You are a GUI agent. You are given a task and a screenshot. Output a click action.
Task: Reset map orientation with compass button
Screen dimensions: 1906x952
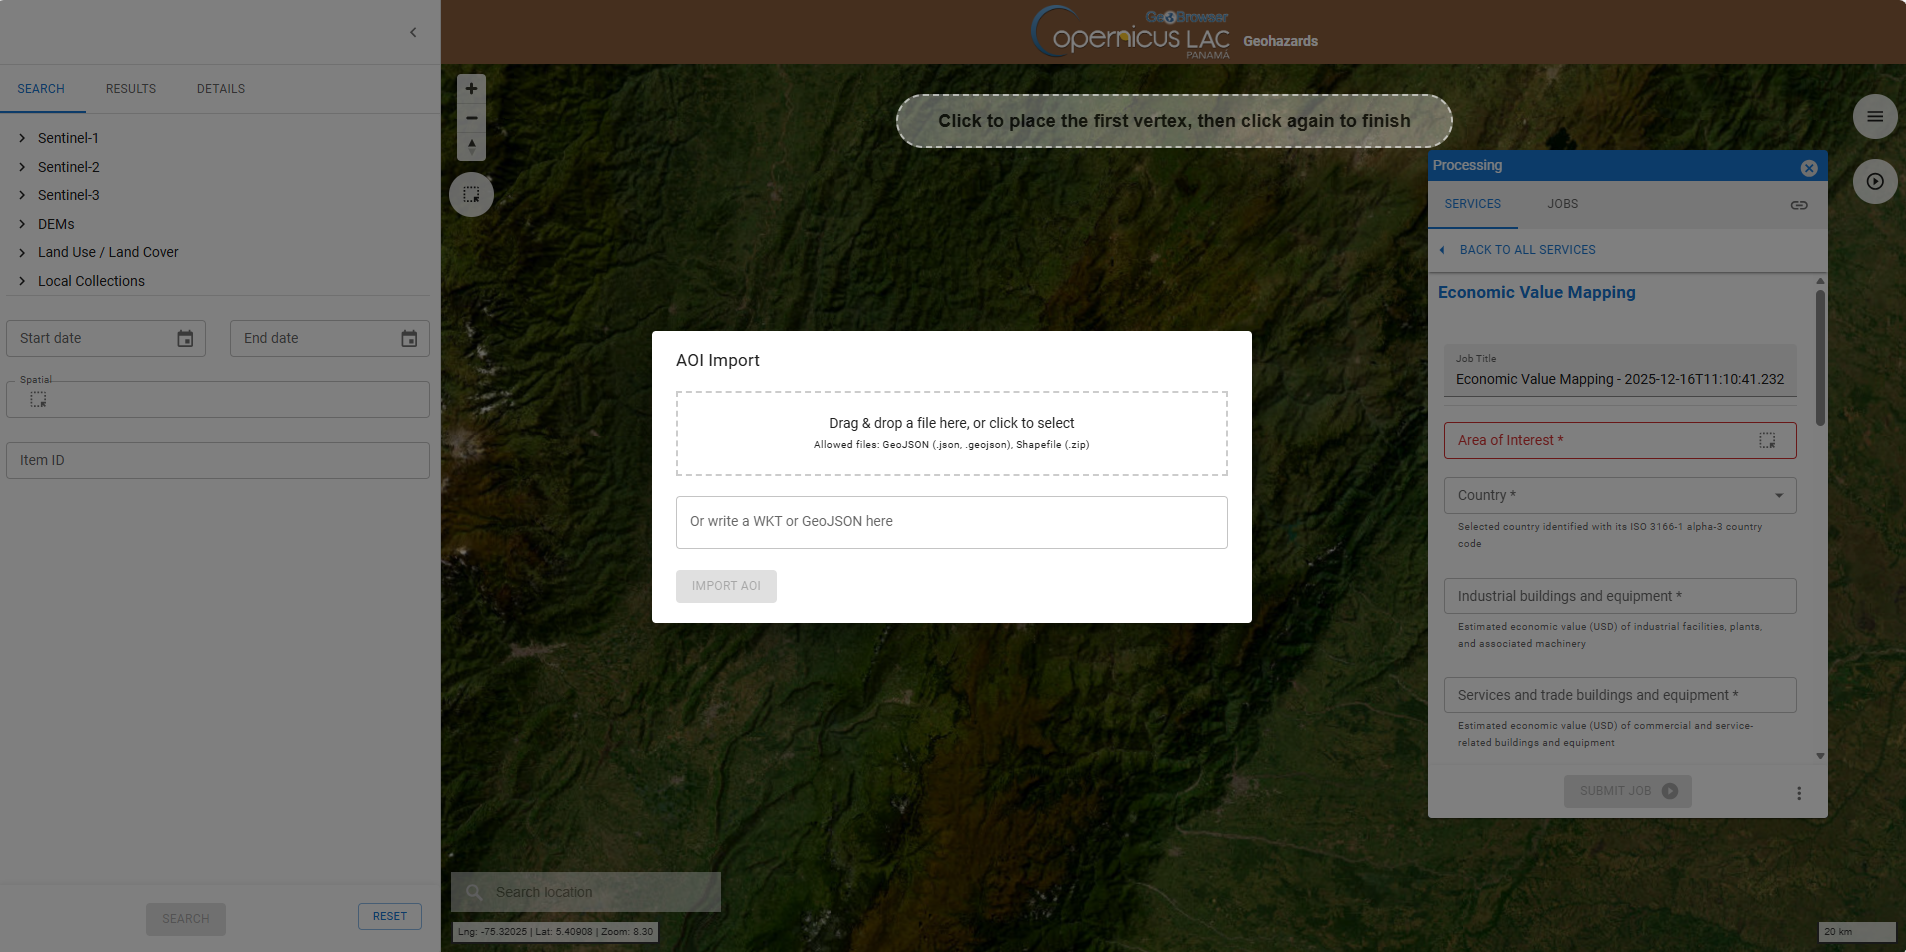(x=471, y=146)
